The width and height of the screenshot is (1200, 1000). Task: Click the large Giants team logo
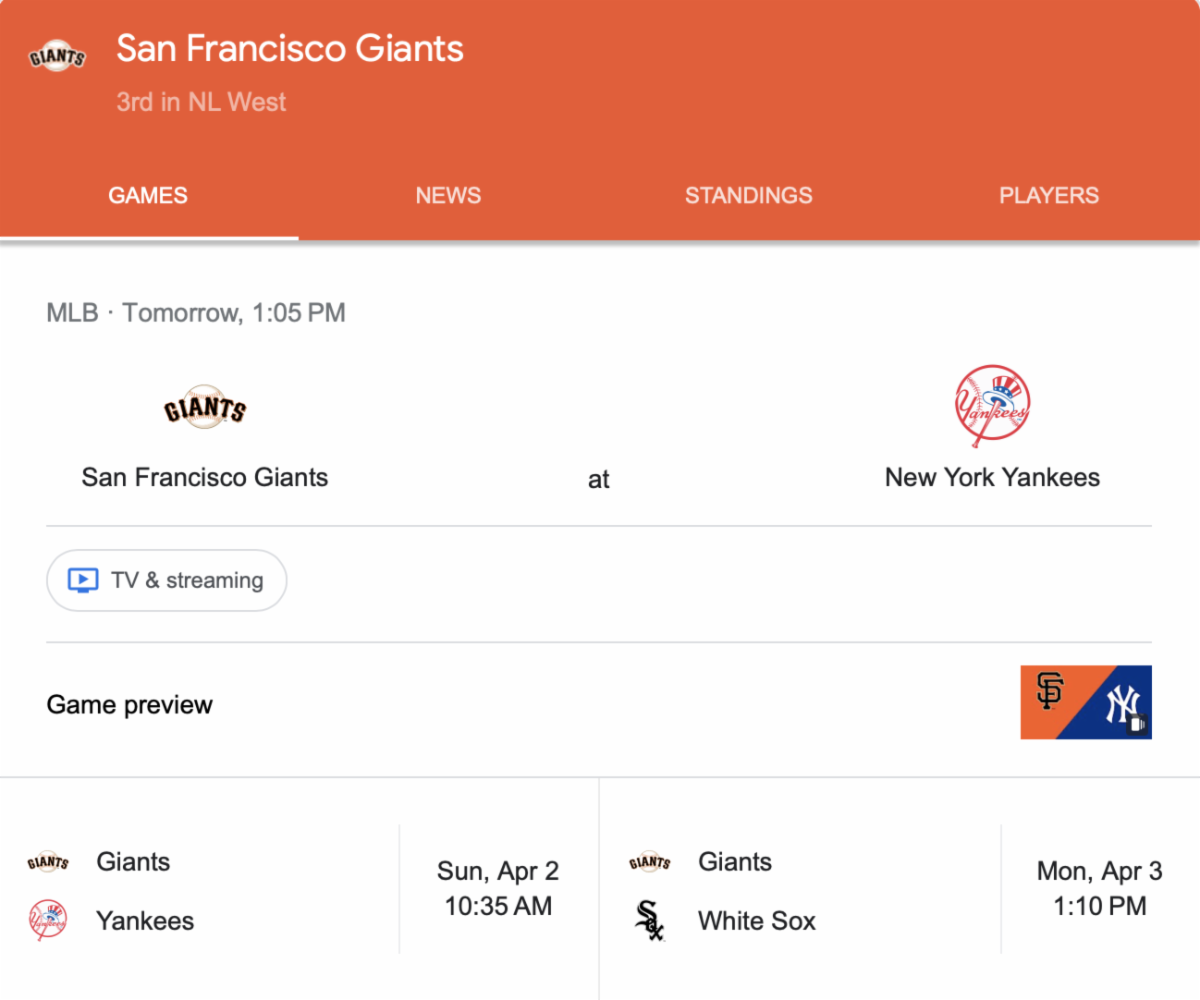point(205,408)
